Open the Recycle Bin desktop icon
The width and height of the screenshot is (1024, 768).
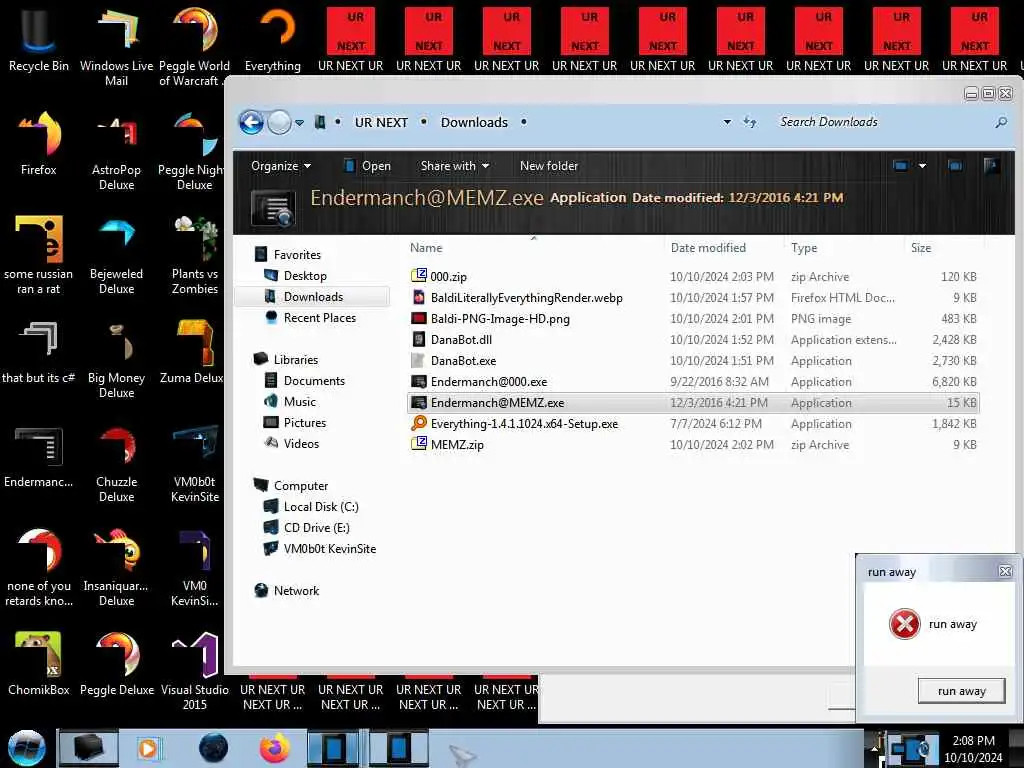click(x=38, y=39)
